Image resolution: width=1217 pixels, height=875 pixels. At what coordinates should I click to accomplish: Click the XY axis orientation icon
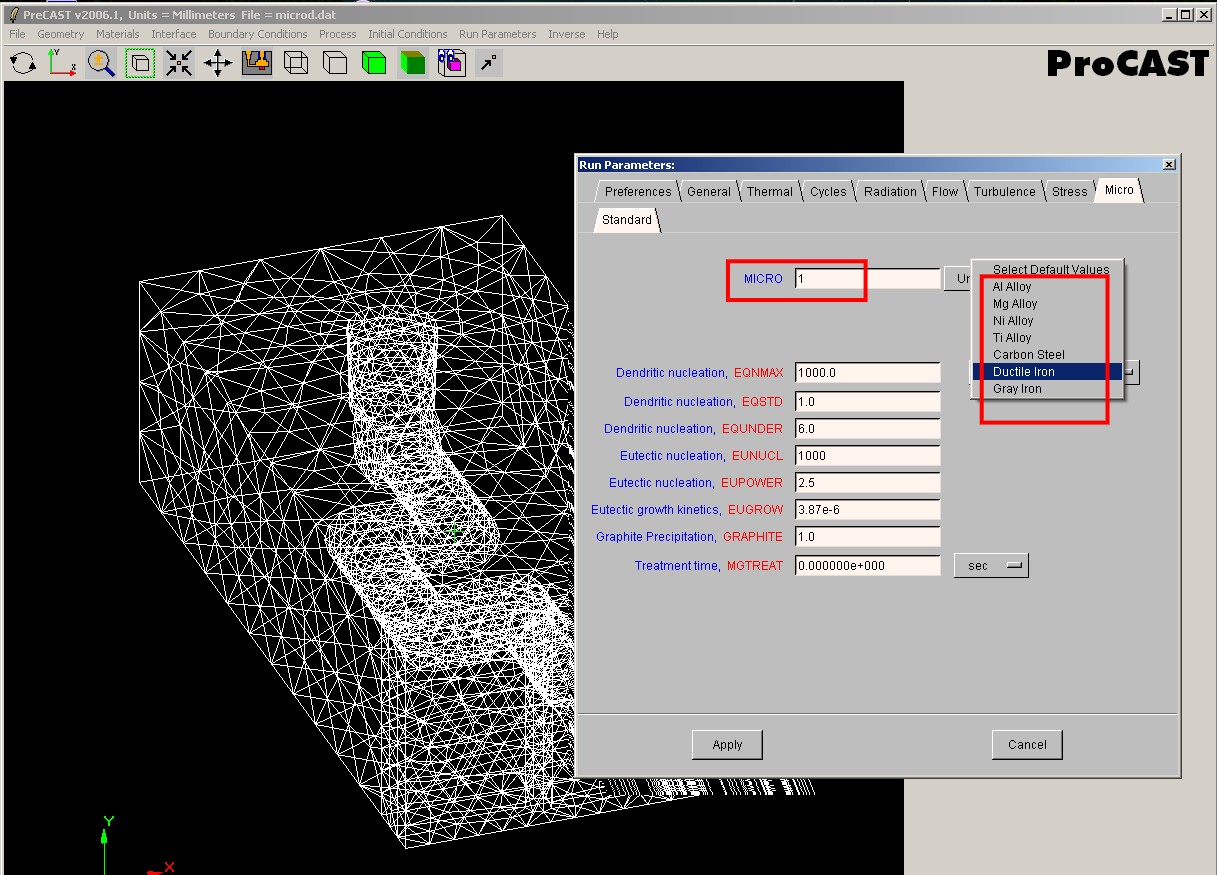pos(61,64)
